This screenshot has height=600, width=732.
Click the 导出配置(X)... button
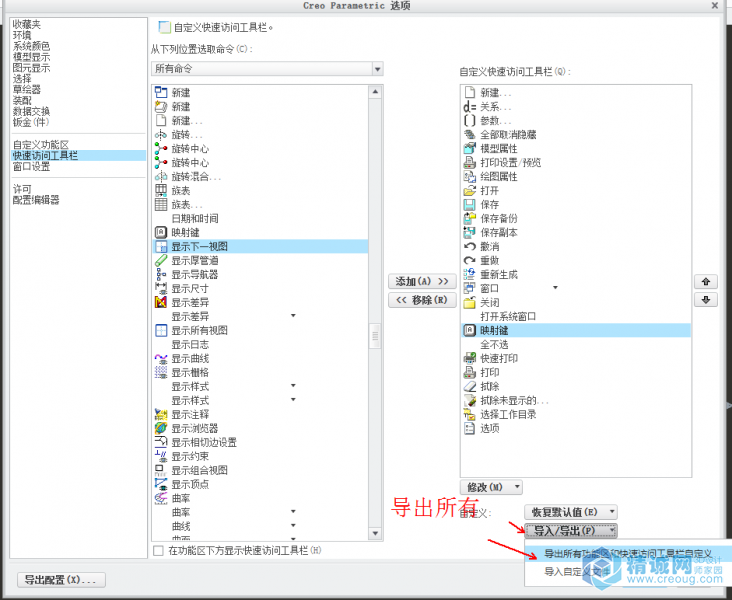tap(61, 580)
